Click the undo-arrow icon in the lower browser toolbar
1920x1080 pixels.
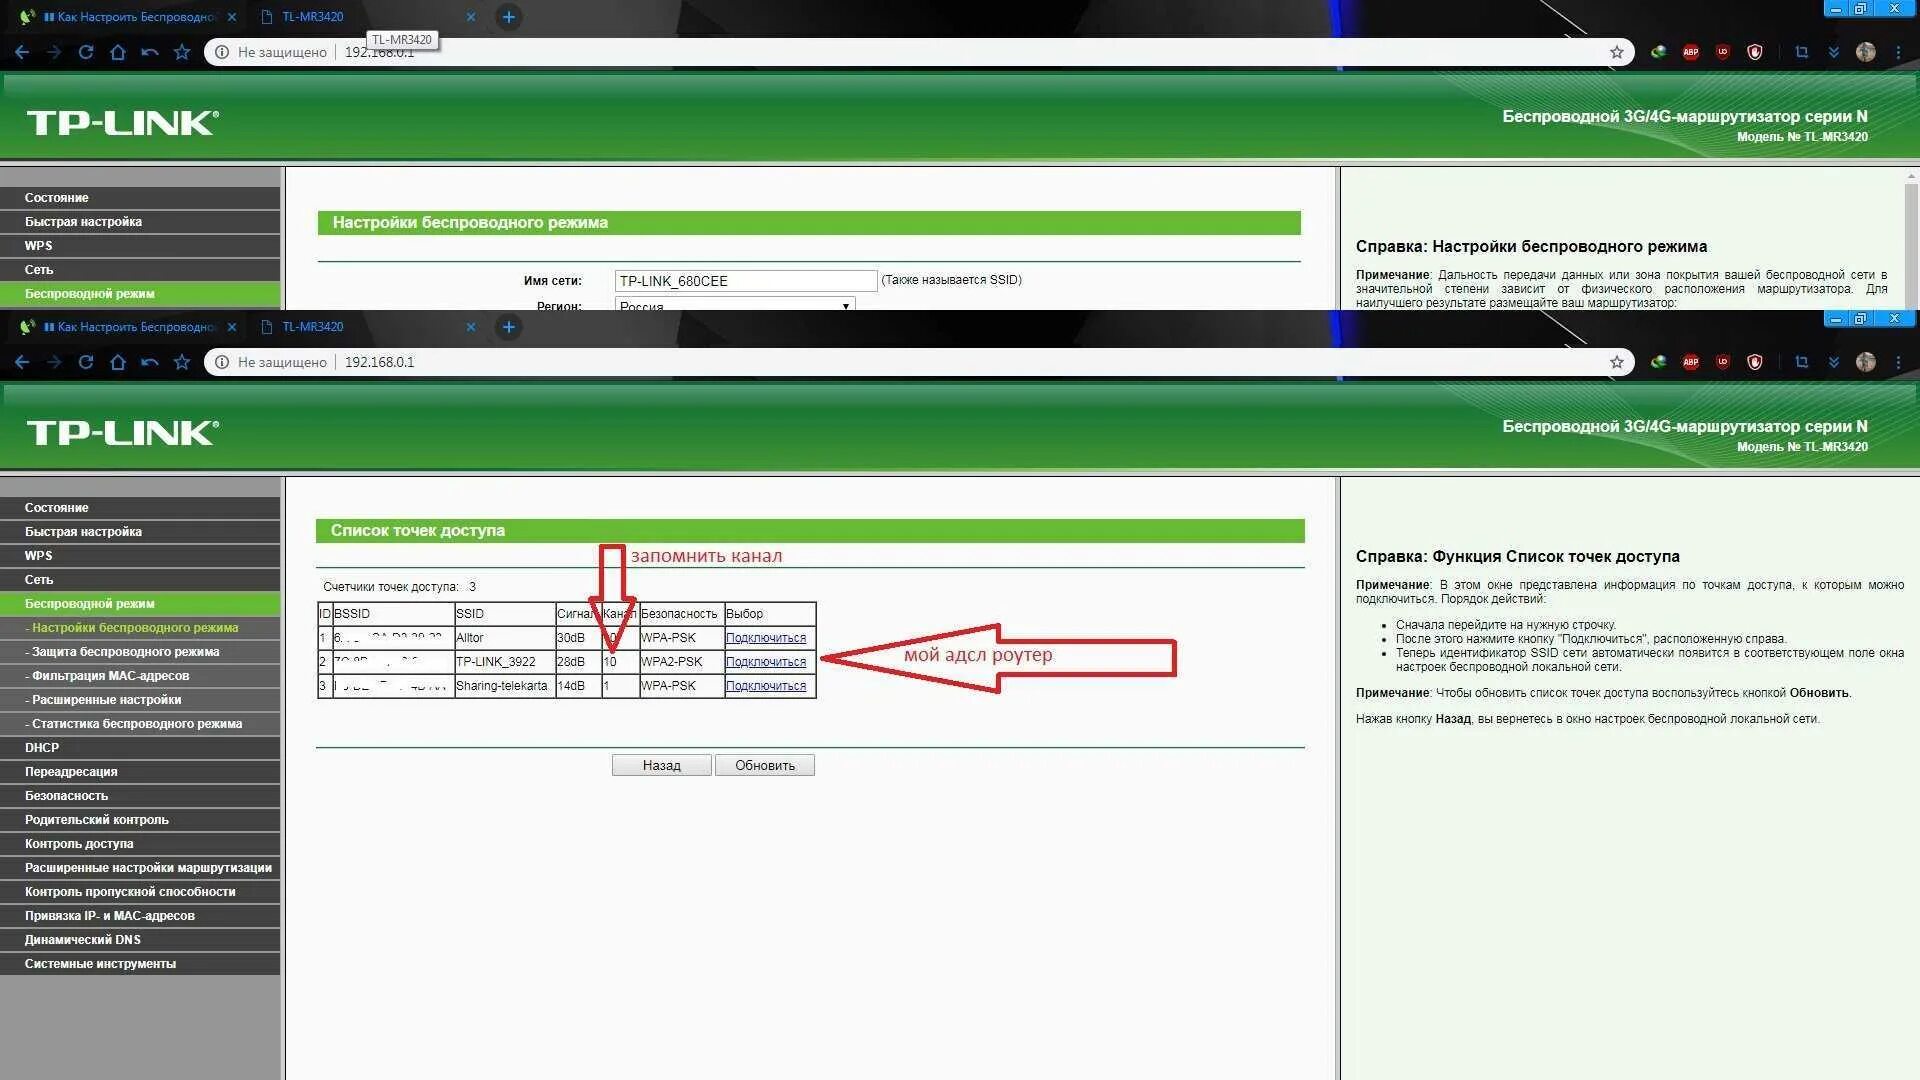point(150,362)
